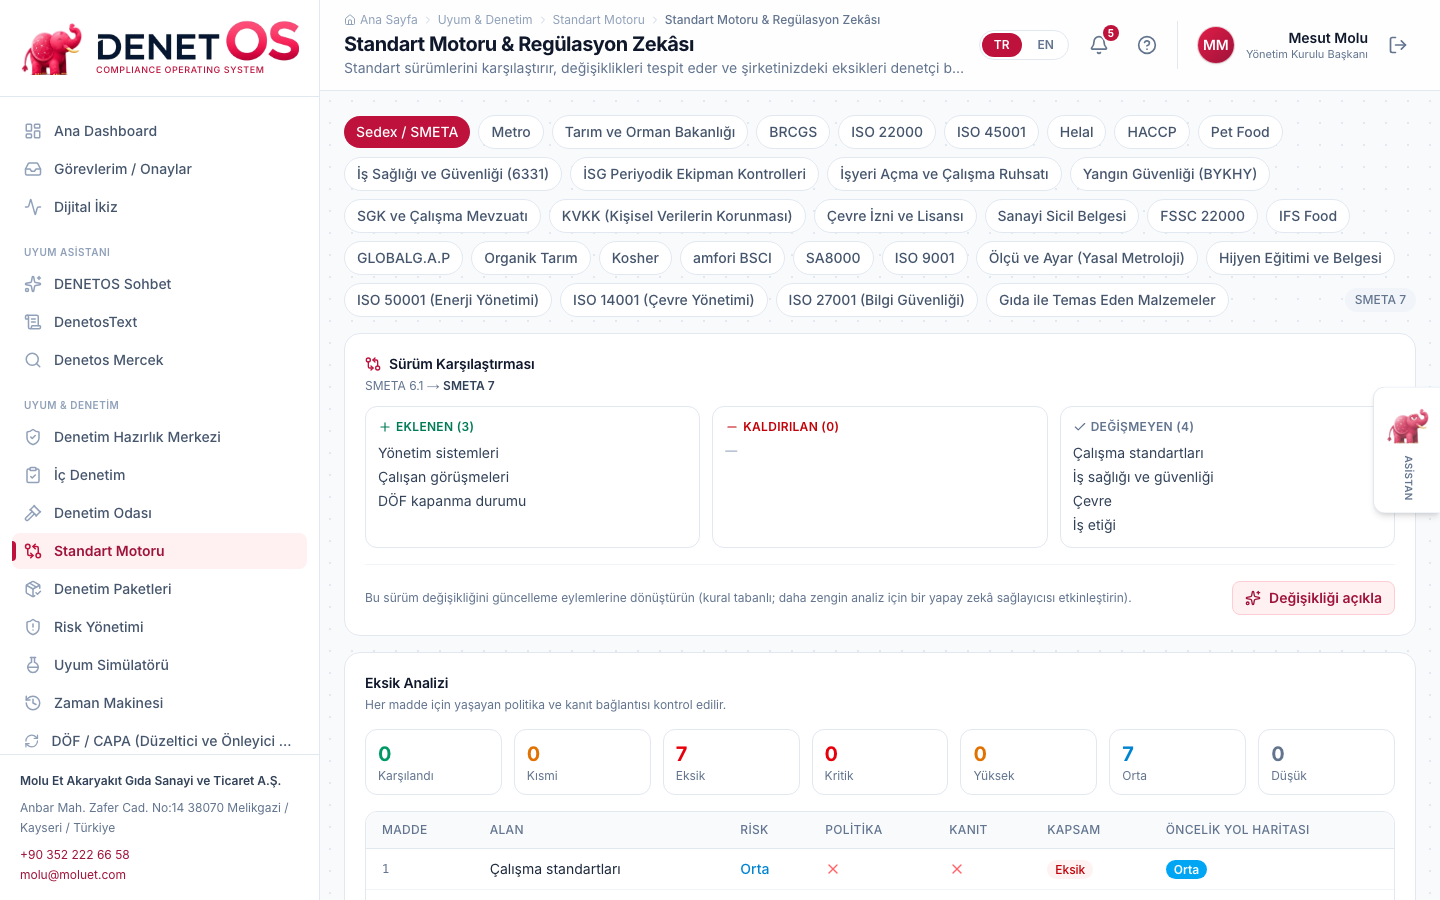Open the floating Asistan elephant panel
1440x900 pixels.
[x=1407, y=450]
